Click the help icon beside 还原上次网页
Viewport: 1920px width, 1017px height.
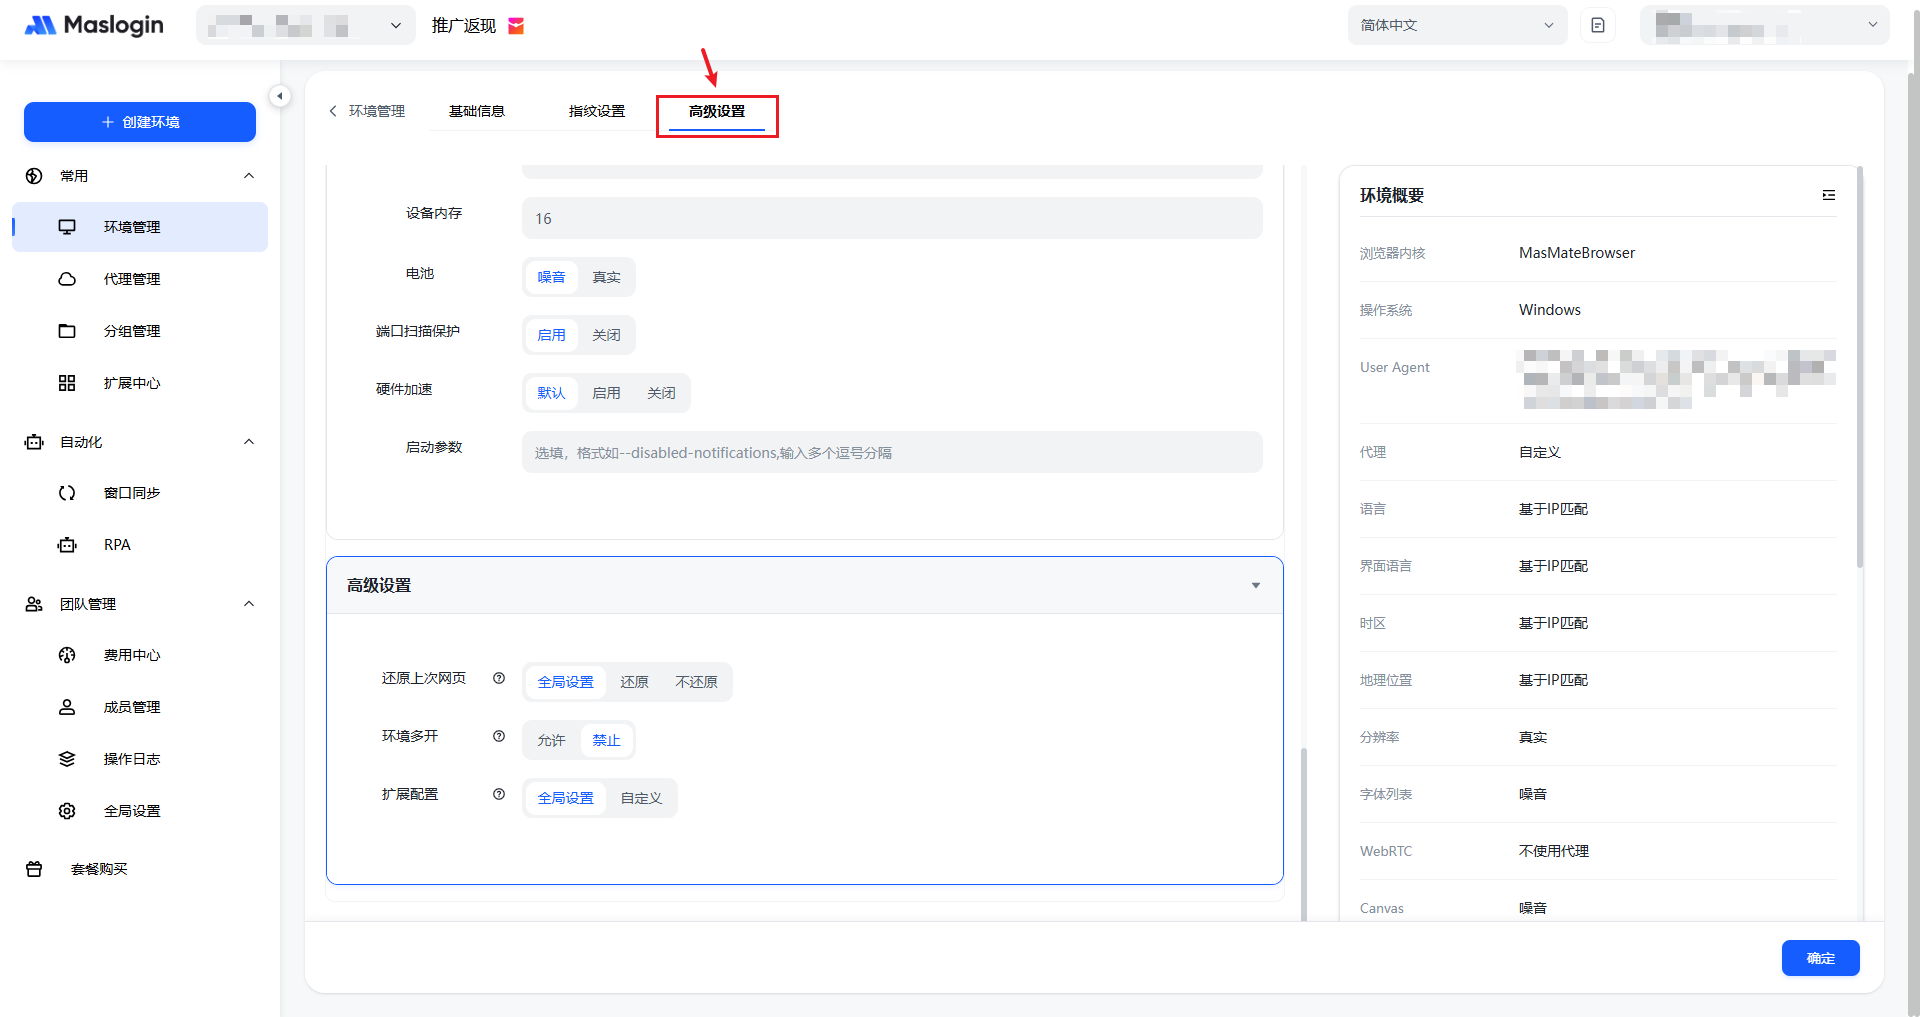(499, 678)
